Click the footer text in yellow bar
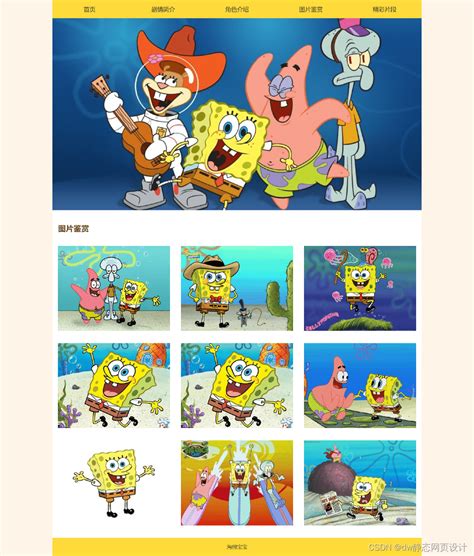The height and width of the screenshot is (556, 474). click(x=237, y=547)
